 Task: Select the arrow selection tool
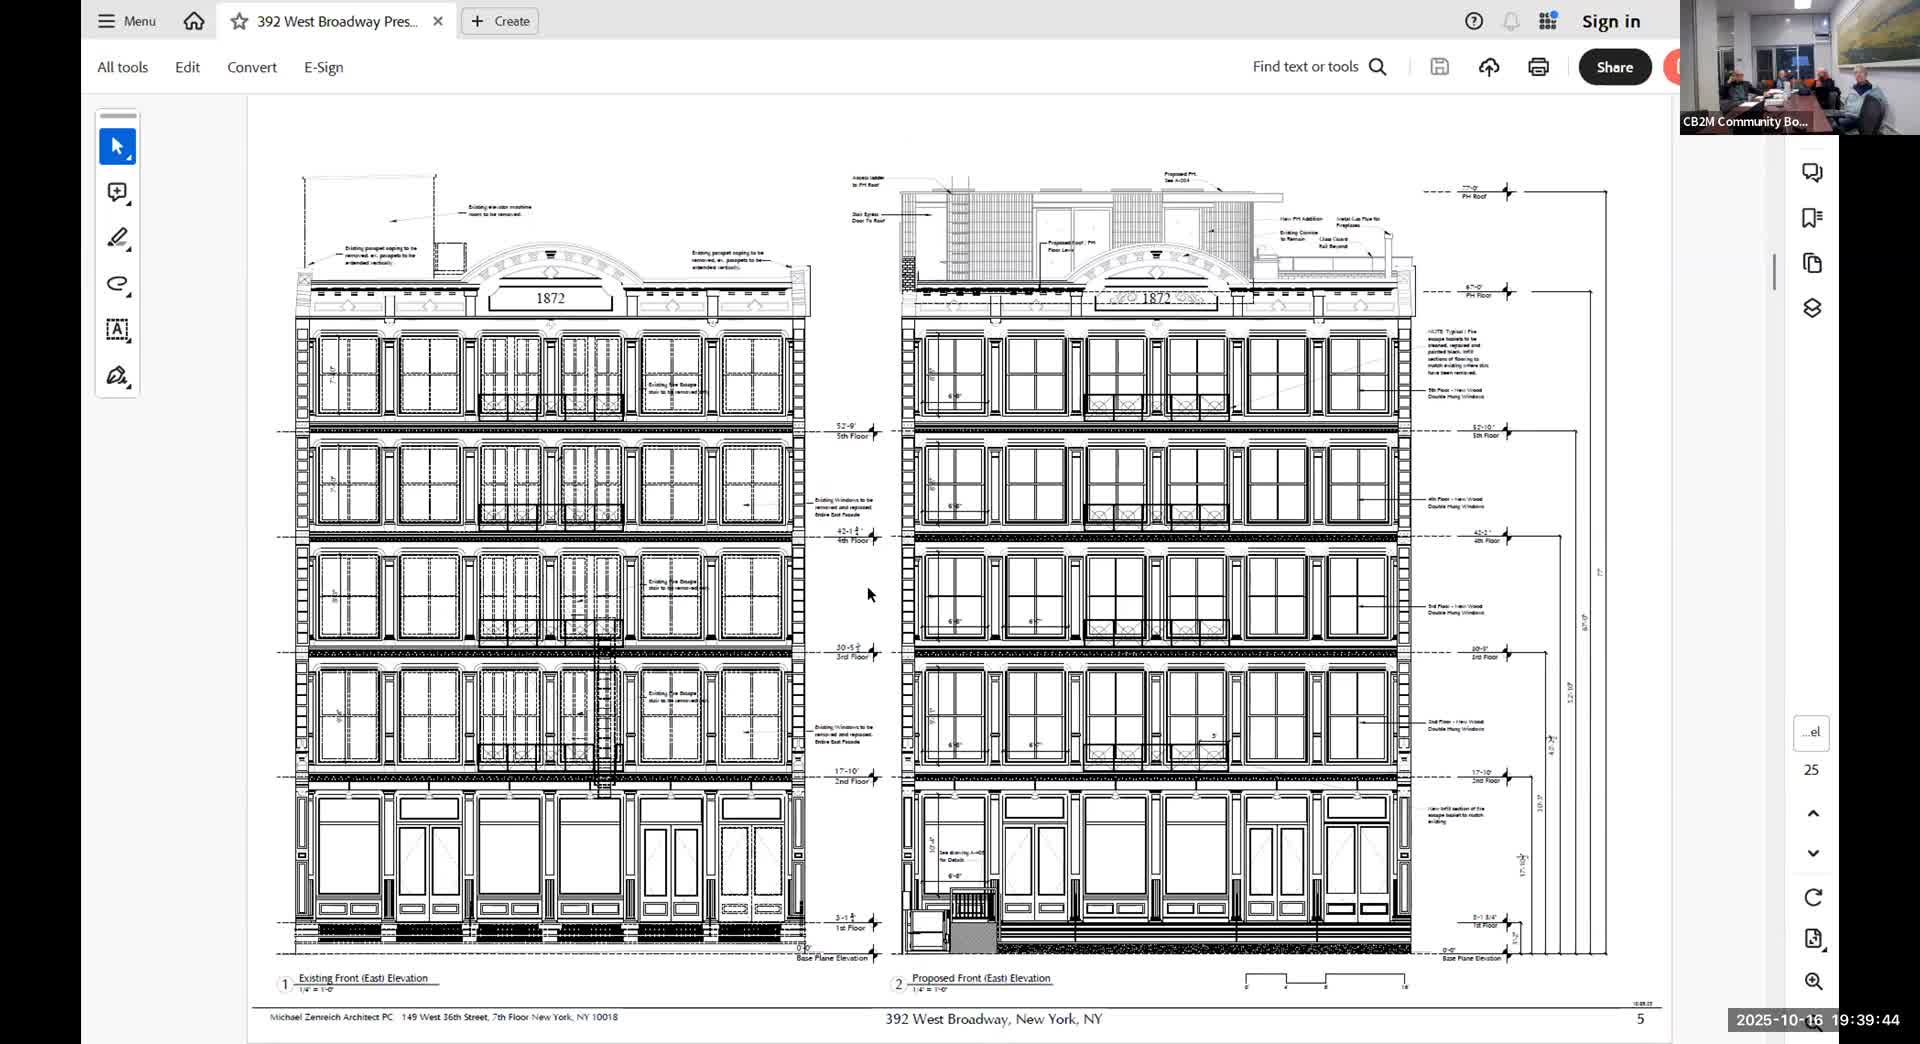pyautogui.click(x=117, y=147)
